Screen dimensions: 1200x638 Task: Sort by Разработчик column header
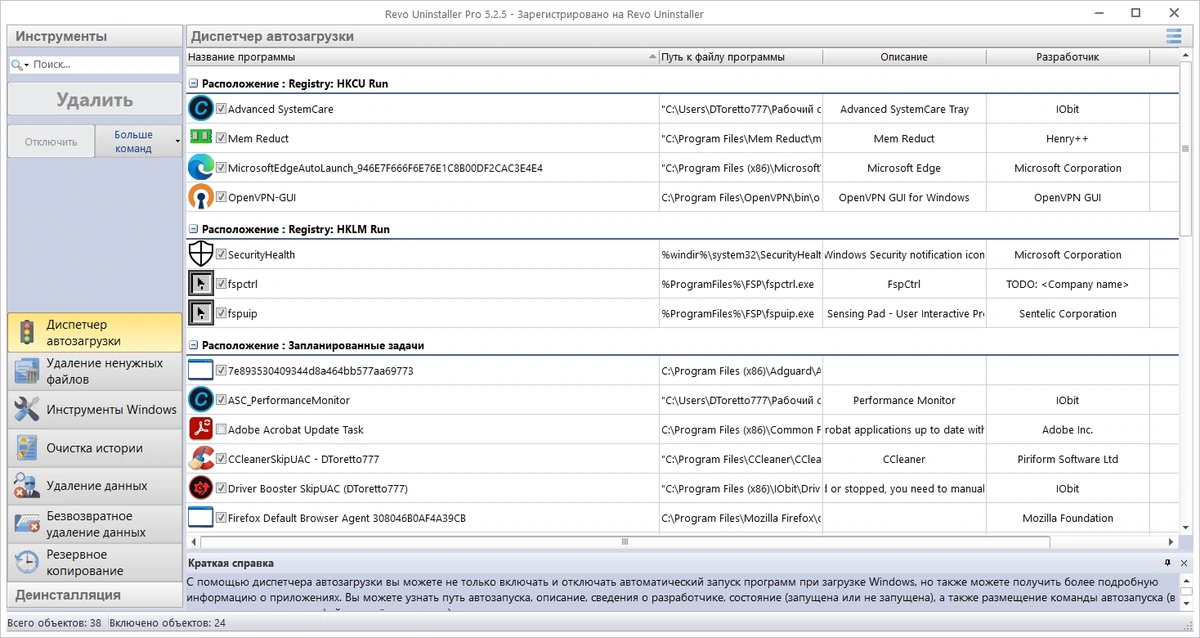click(x=1067, y=57)
